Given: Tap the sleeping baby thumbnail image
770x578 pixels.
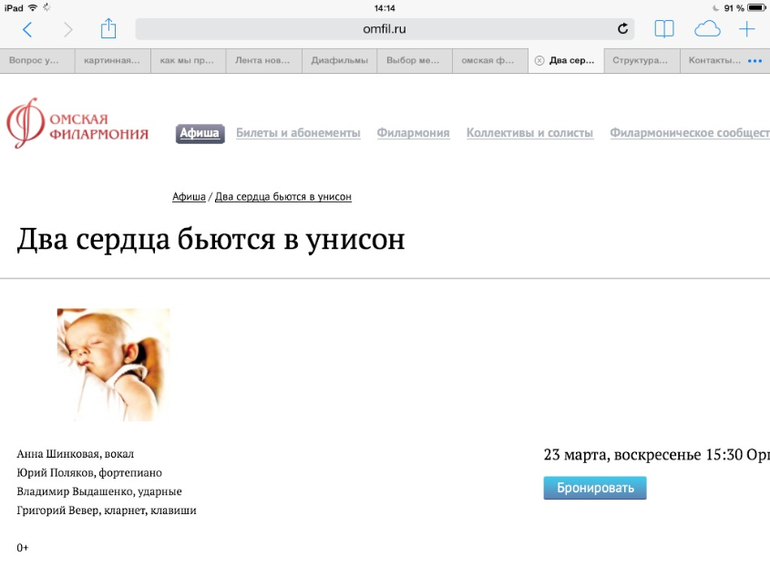Looking at the screenshot, I should click(113, 364).
